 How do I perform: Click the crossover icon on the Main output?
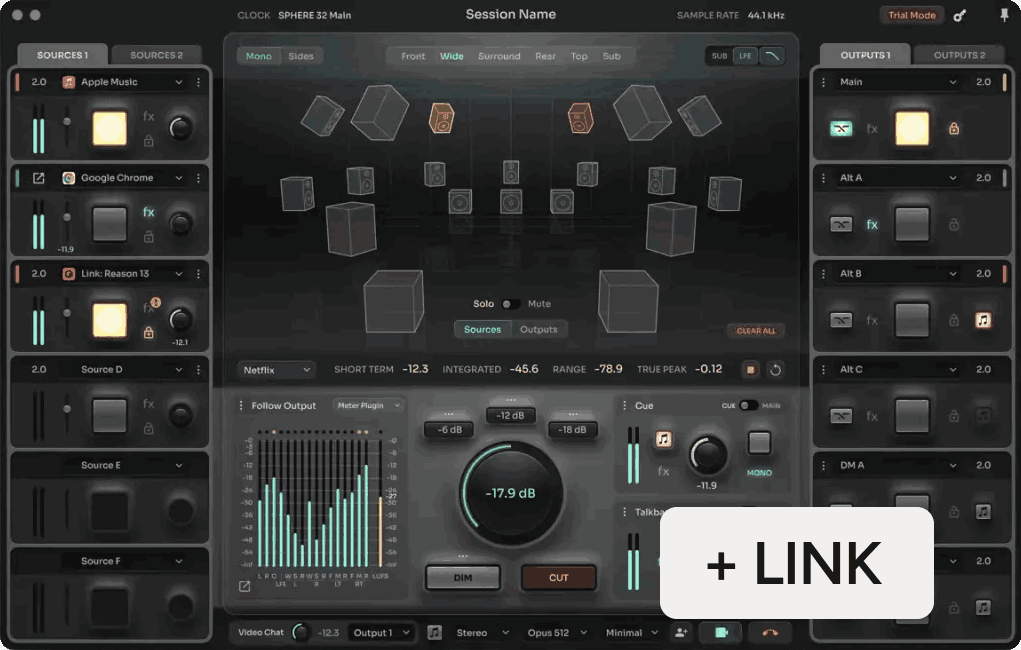[x=841, y=128]
